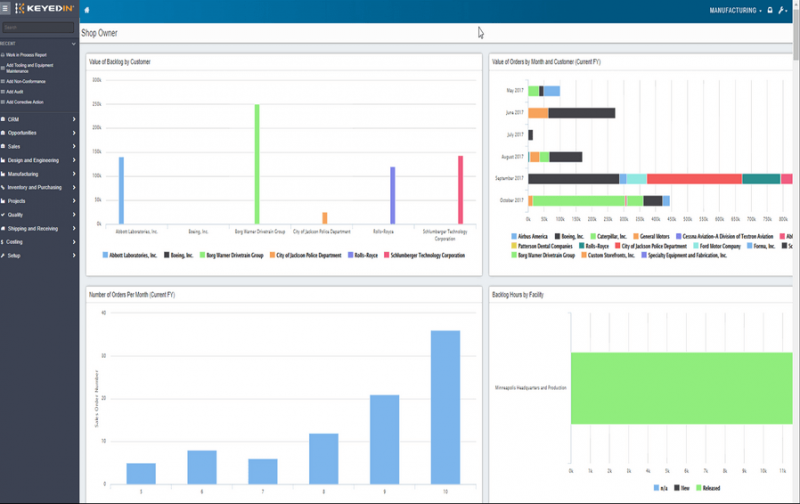The width and height of the screenshot is (800, 504).
Task: Open Add Corrective Action recent item
Action: click(x=25, y=102)
